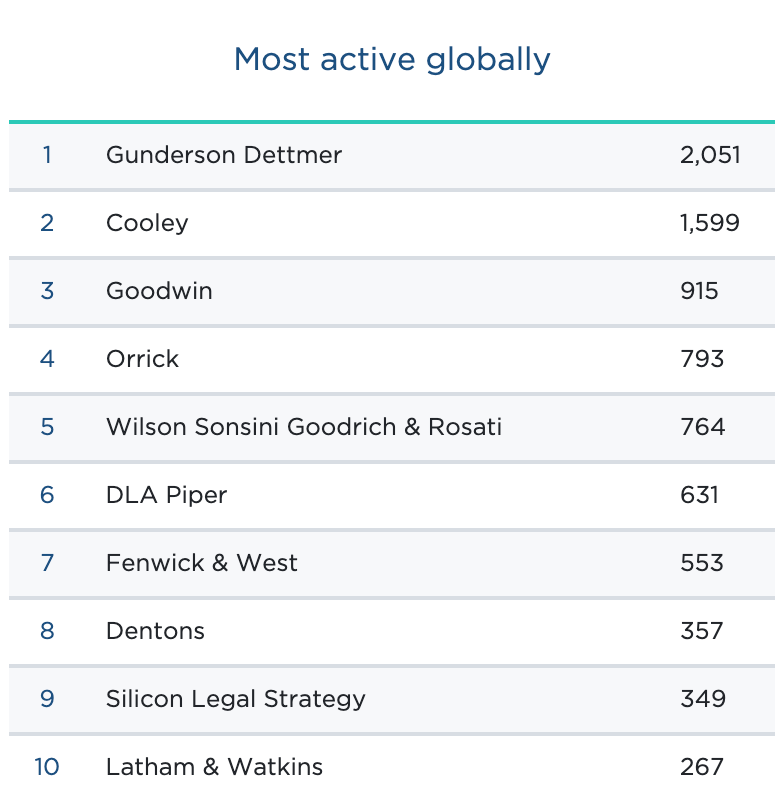Select rank number 10
Screen dimensions: 780x788
47,767
